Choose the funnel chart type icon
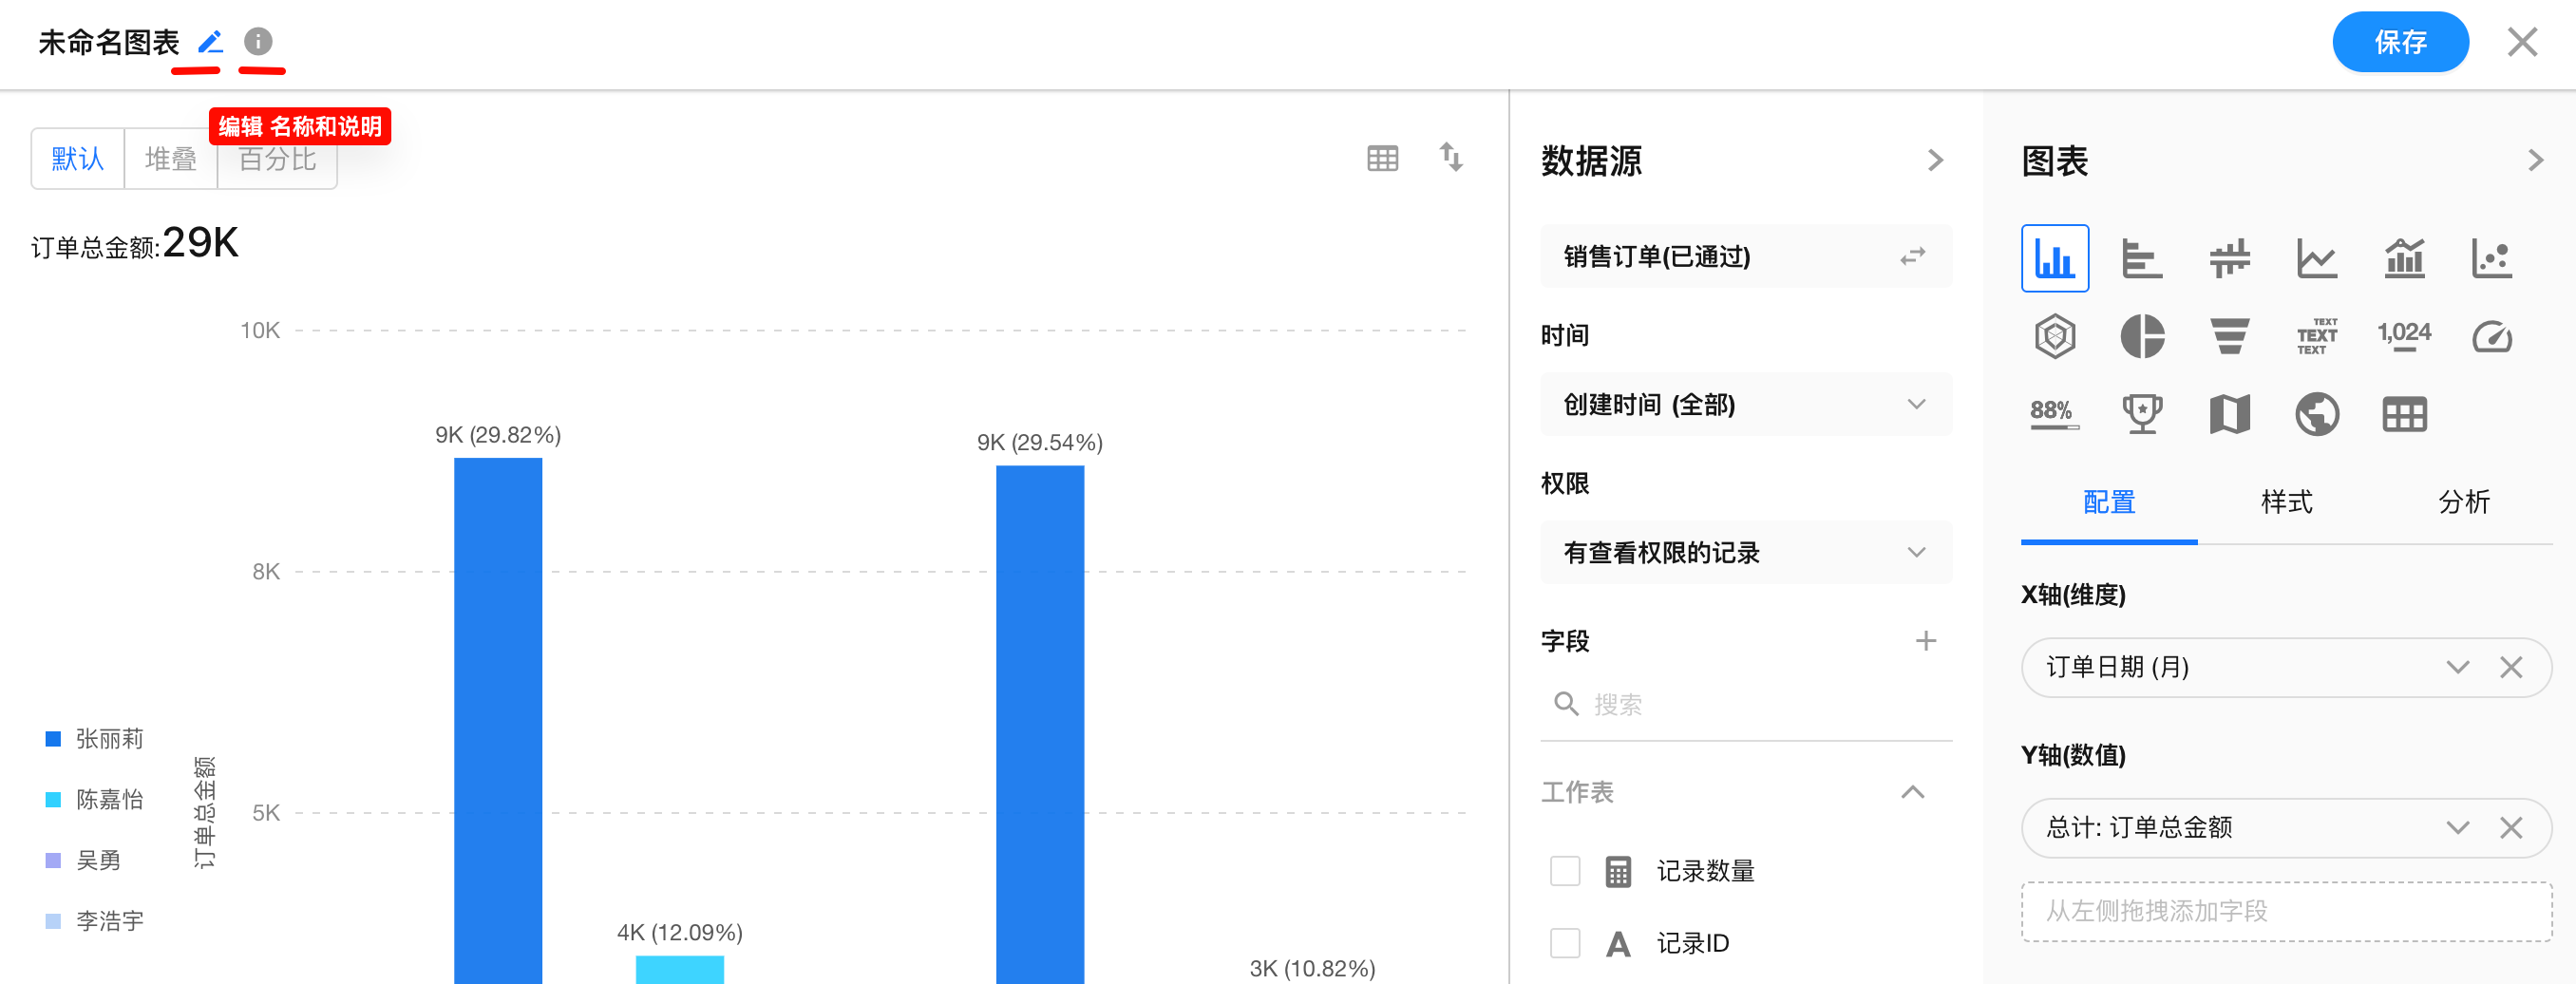The height and width of the screenshot is (984, 2576). [2229, 336]
